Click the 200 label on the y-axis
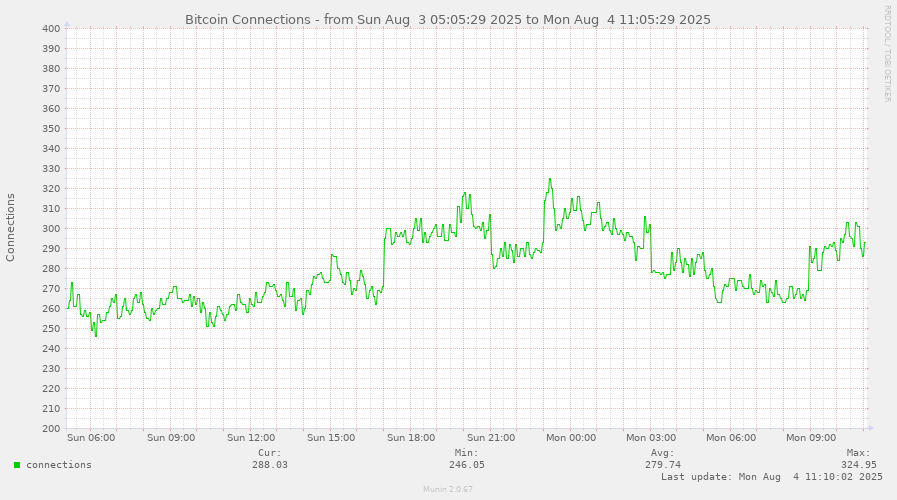The height and width of the screenshot is (500, 897). click(x=52, y=428)
